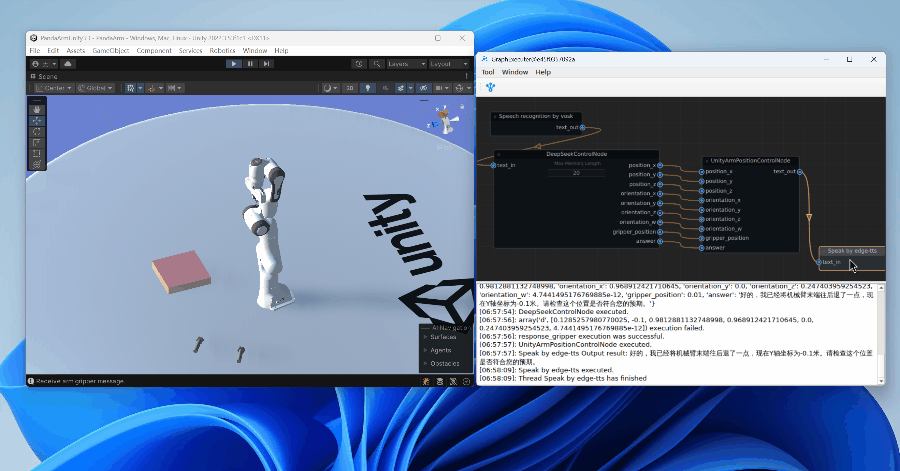Select the Rect transform tool in Unity
The image size is (900, 471).
[37, 153]
